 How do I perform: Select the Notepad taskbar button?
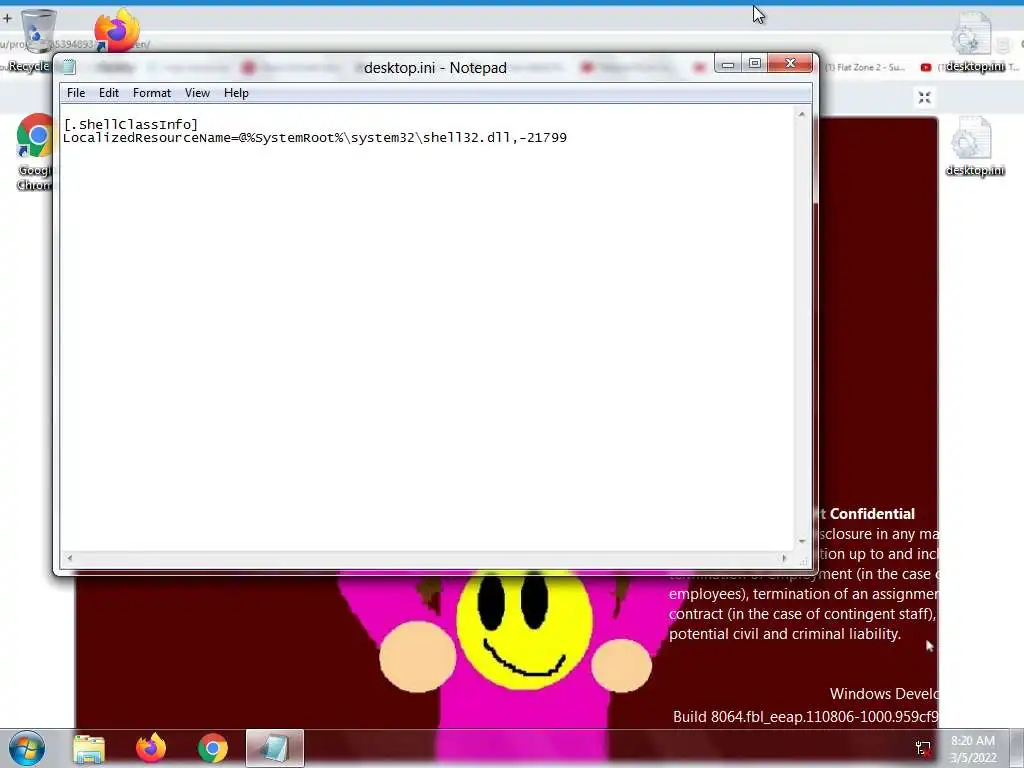tap(275, 748)
